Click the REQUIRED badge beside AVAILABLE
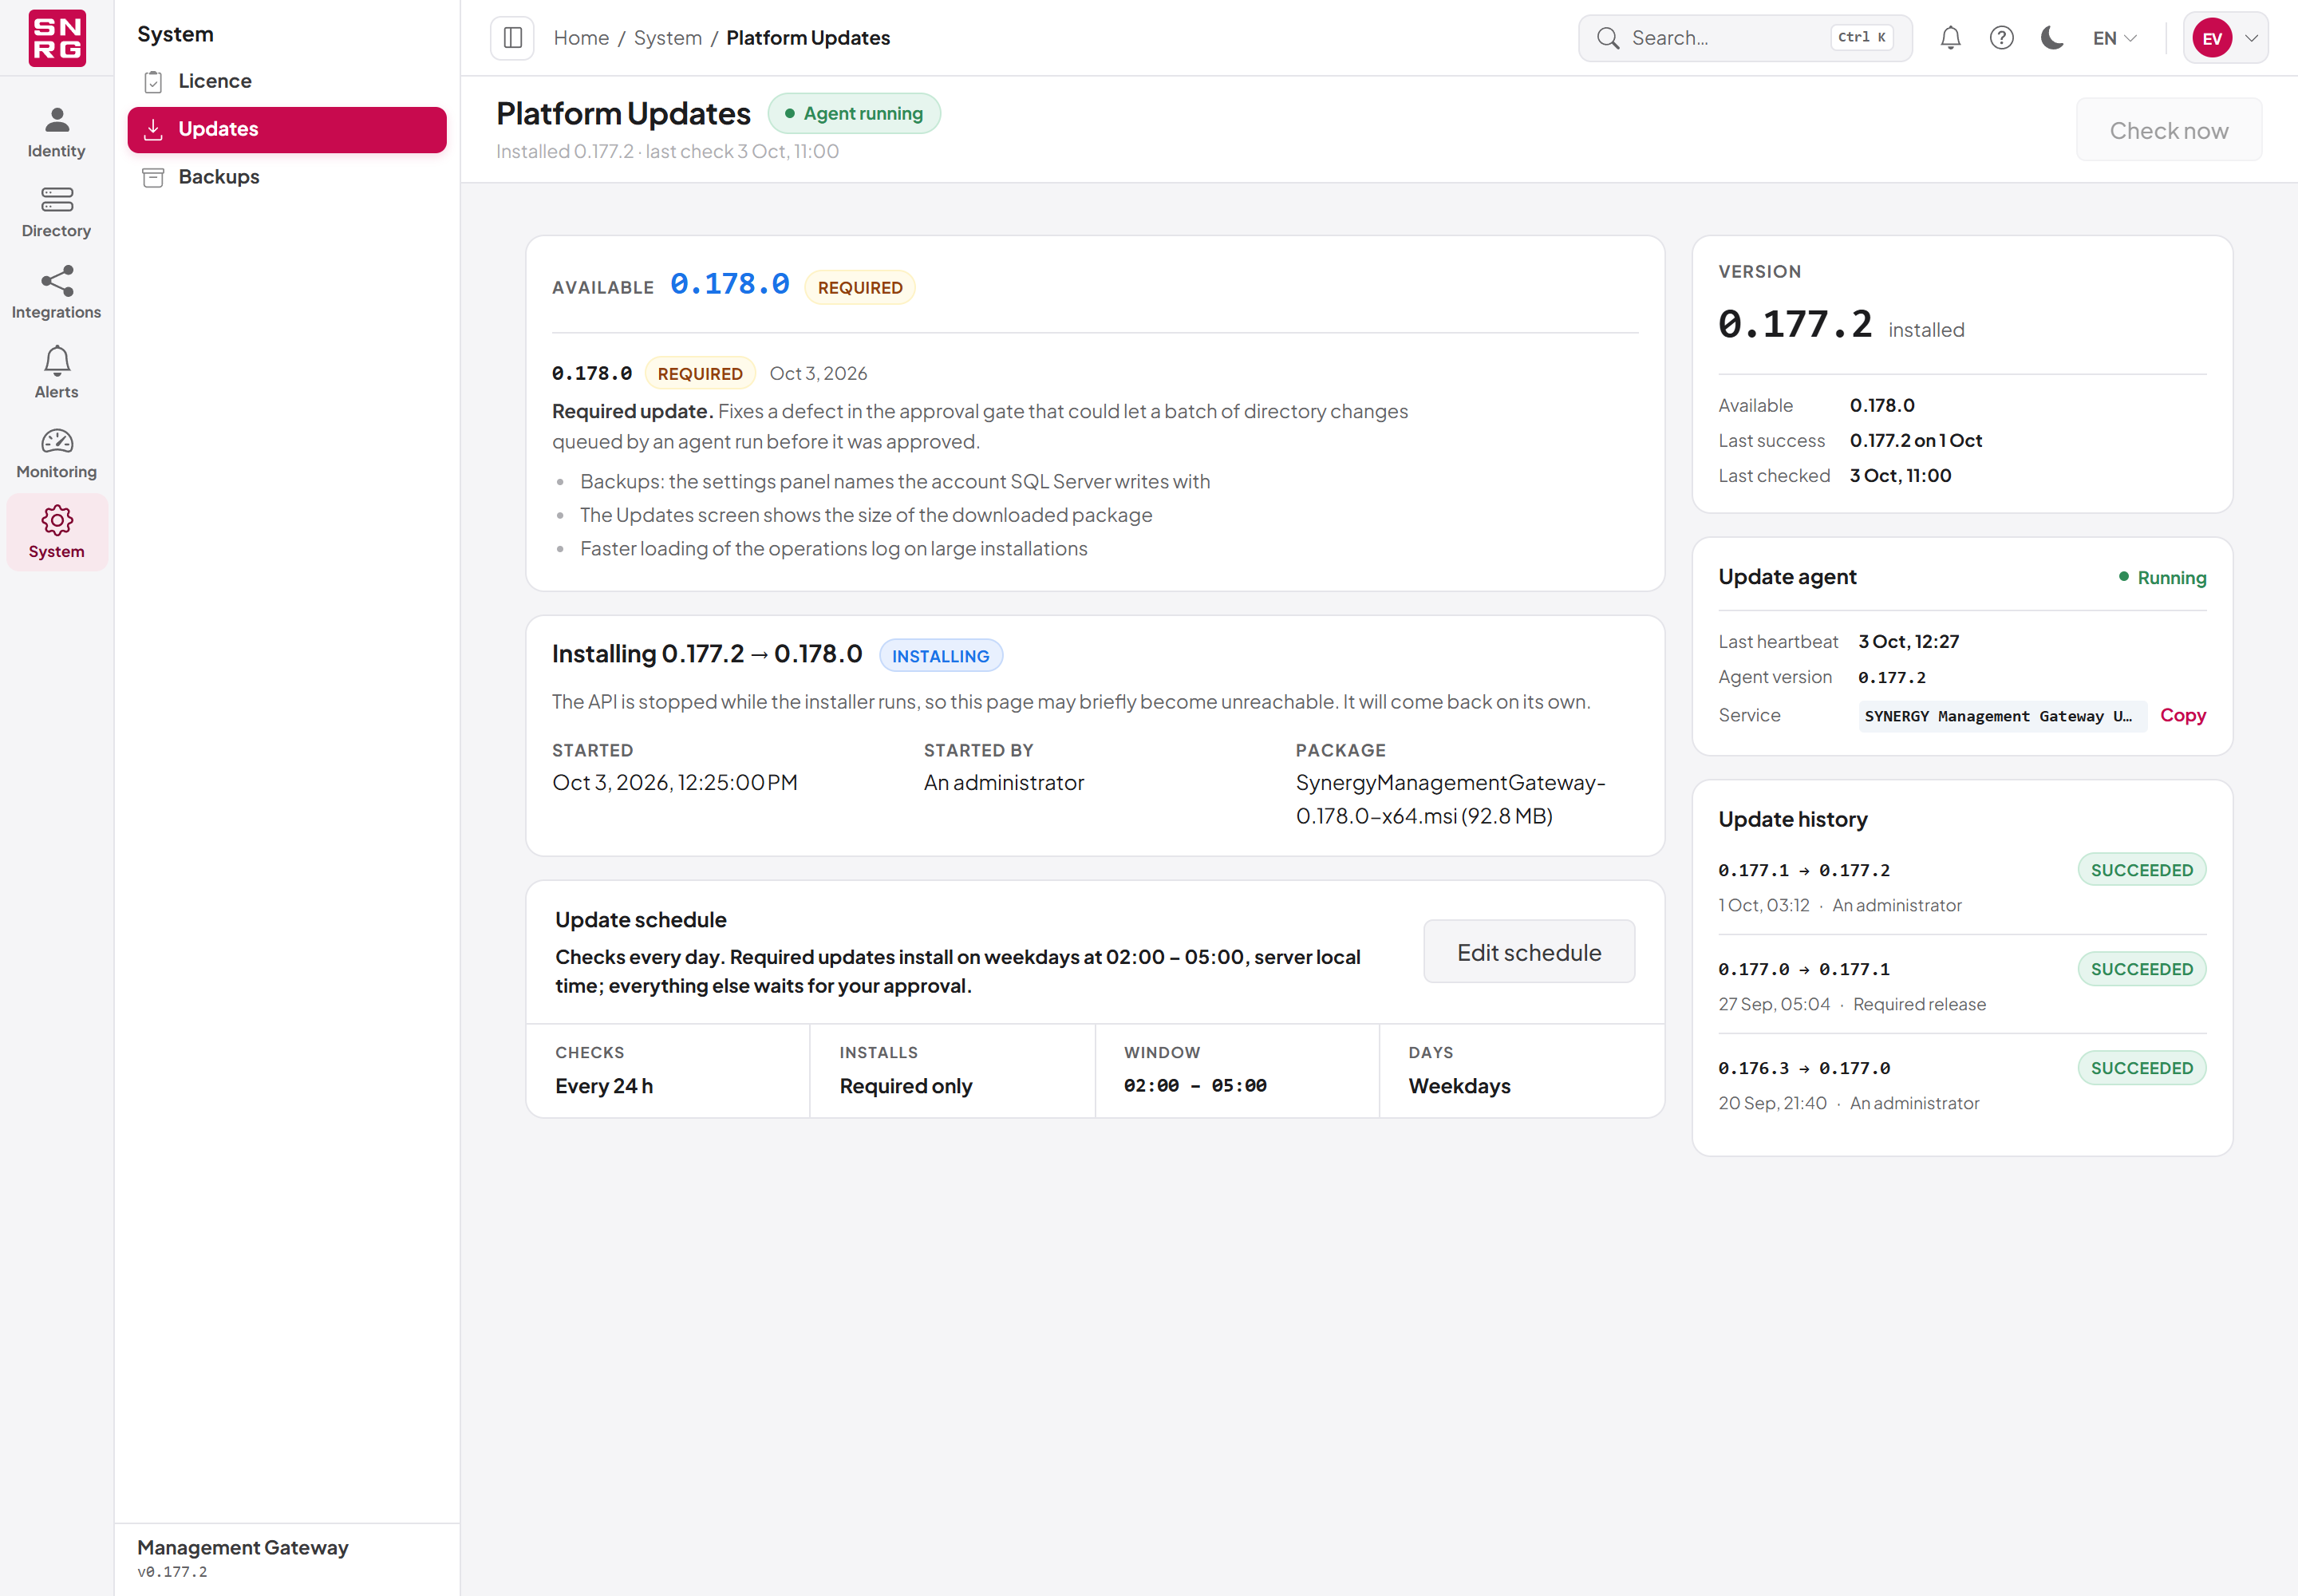 click(859, 288)
